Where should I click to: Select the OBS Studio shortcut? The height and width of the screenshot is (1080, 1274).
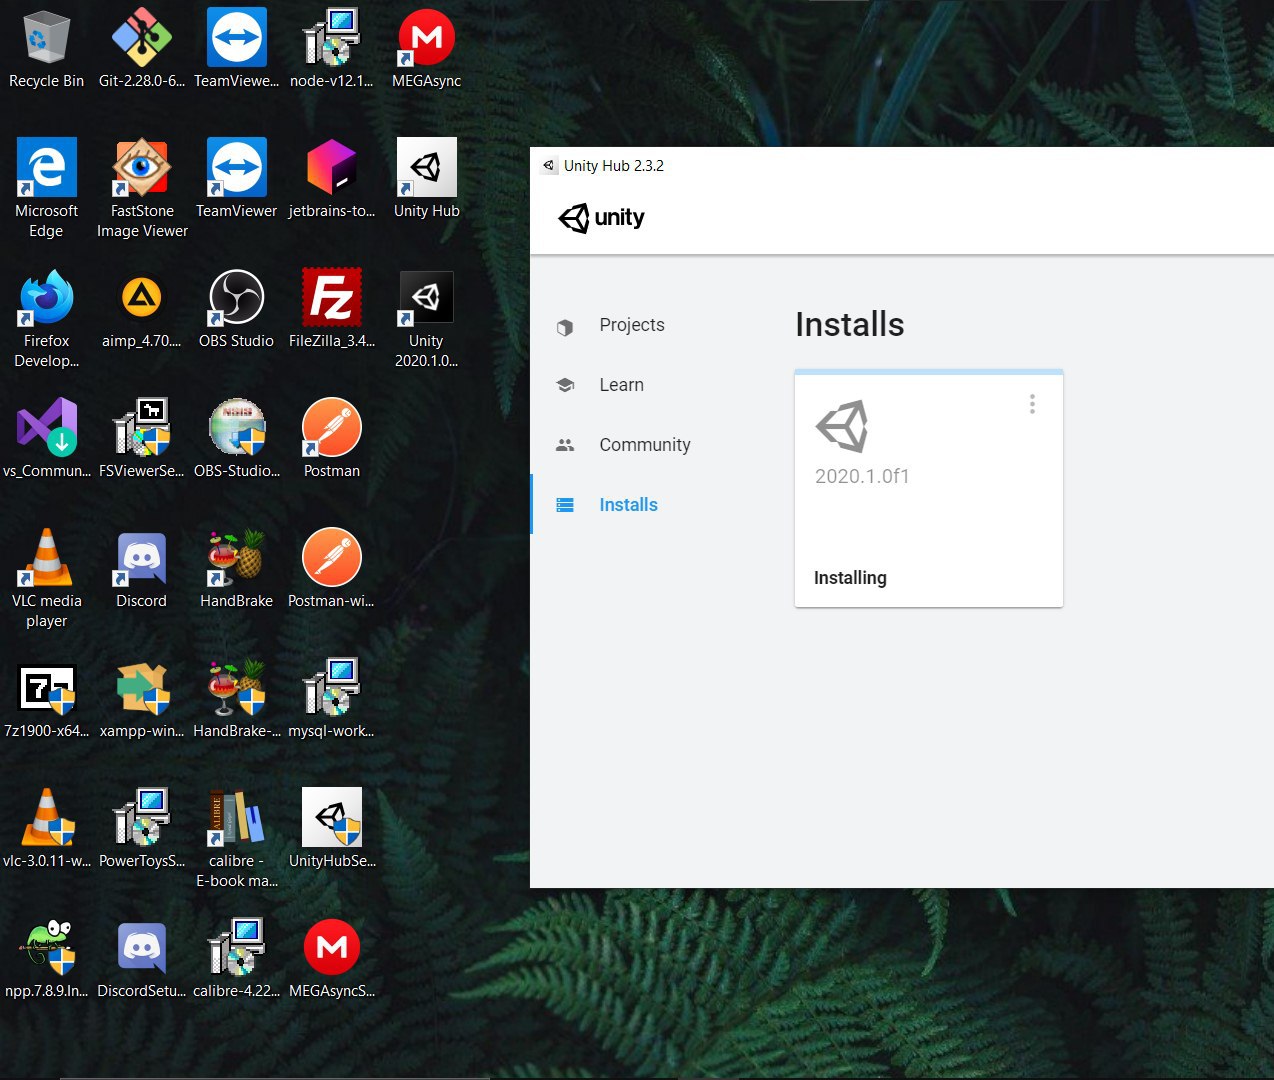click(x=237, y=308)
